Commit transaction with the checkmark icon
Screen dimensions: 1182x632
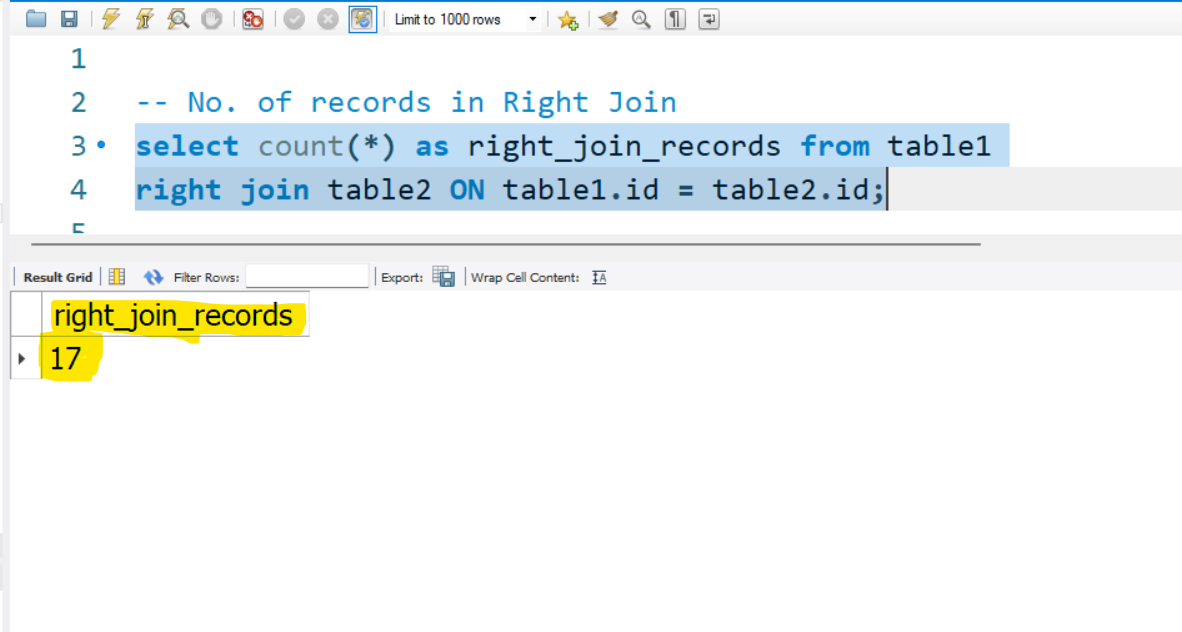coord(294,19)
